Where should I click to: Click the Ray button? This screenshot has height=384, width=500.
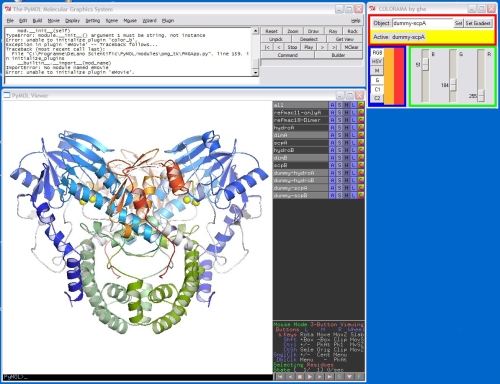pos(333,31)
